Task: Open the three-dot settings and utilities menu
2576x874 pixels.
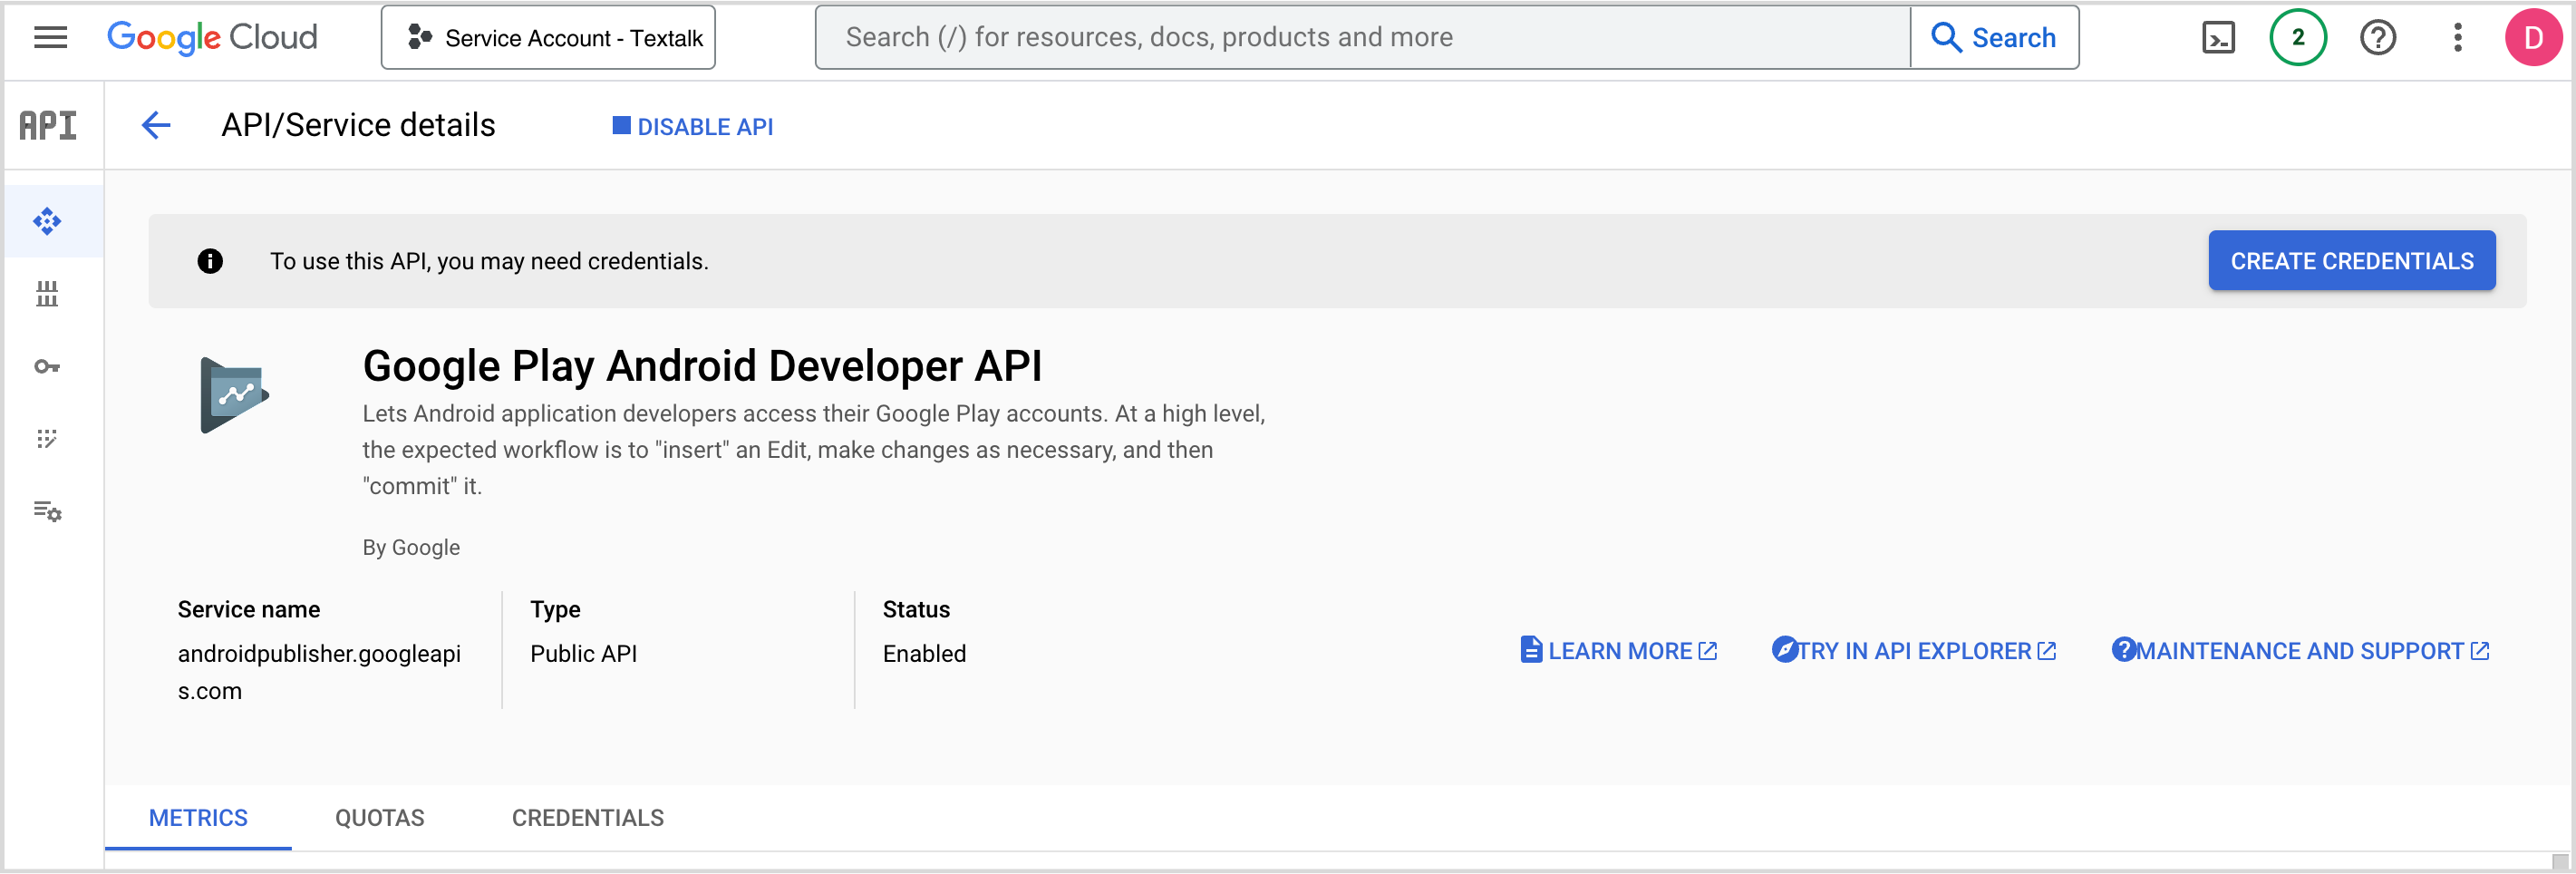Action: point(2457,38)
